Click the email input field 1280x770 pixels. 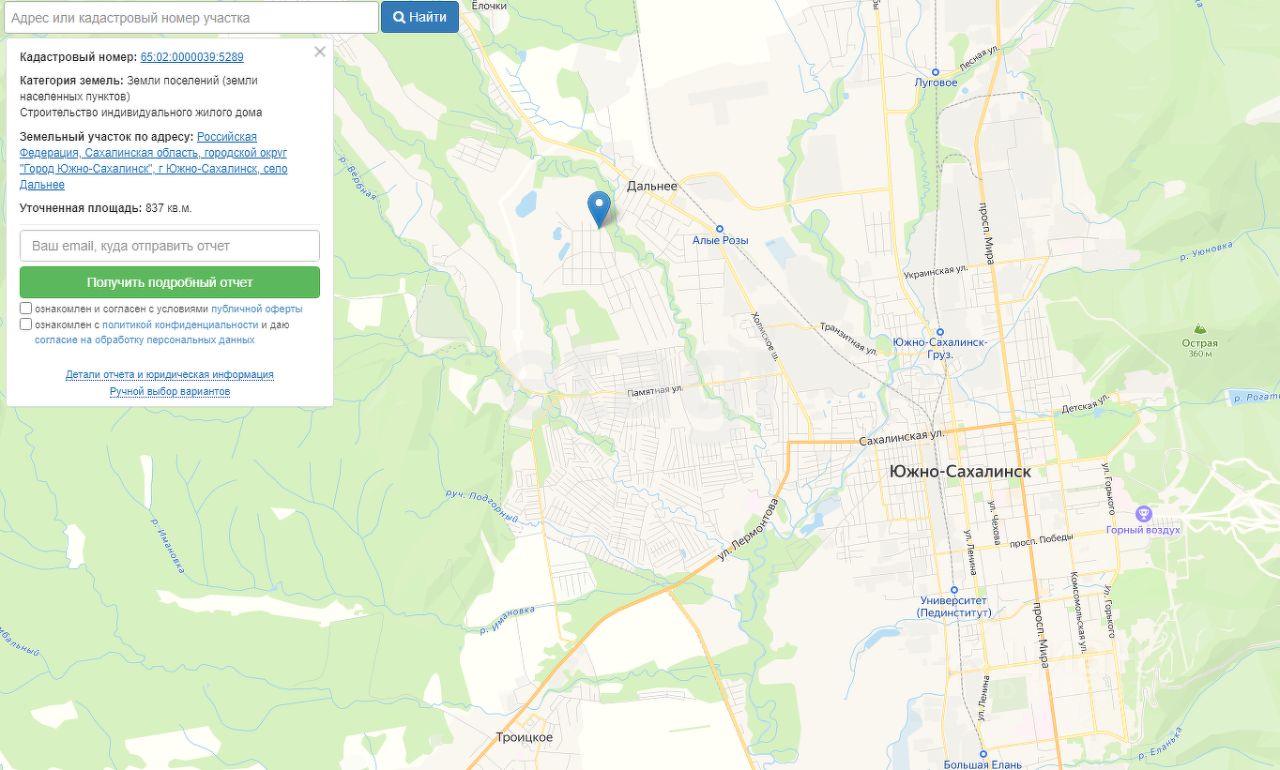click(170, 246)
